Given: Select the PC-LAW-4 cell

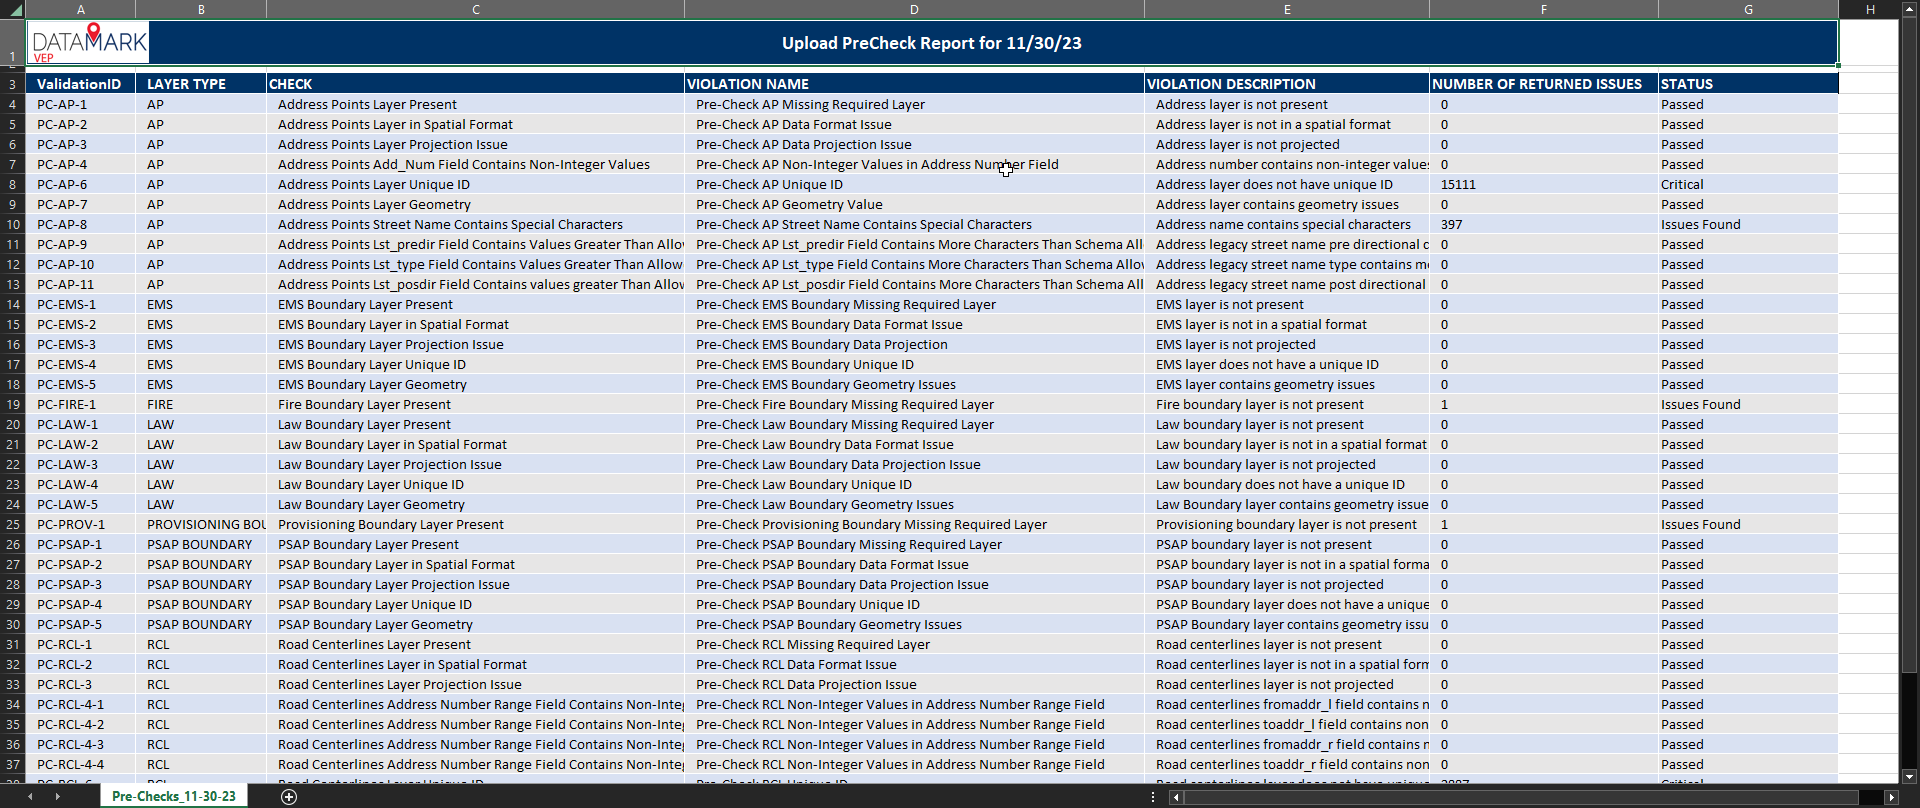Looking at the screenshot, I should pos(80,484).
